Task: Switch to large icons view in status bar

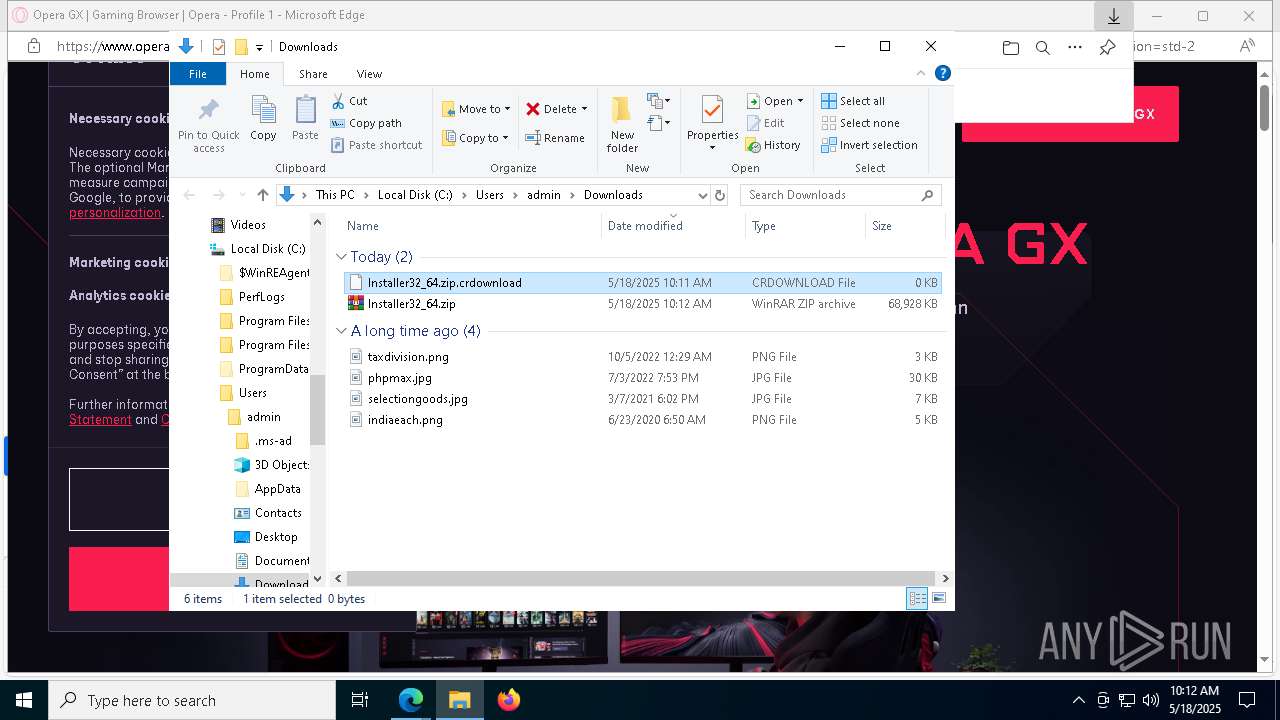Action: [939, 599]
